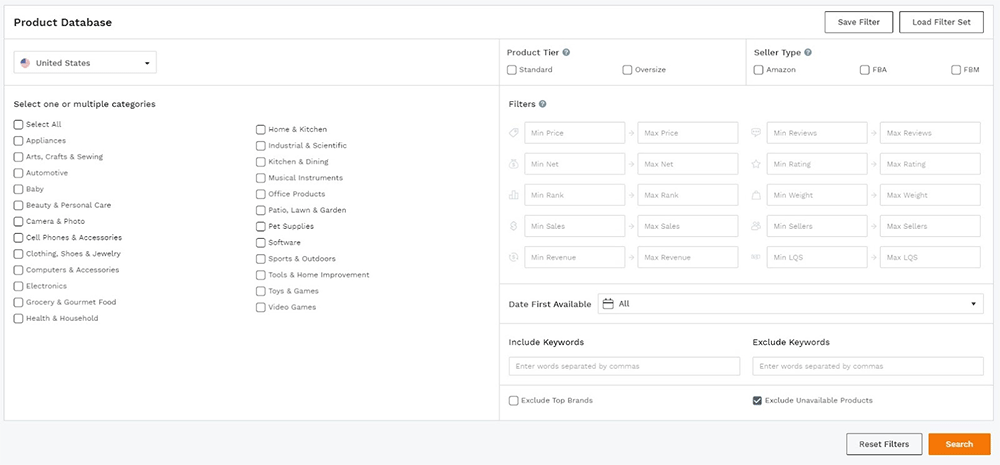The width and height of the screenshot is (1000, 465).
Task: Click the bar chart icon next to Min Rank
Action: (x=514, y=195)
